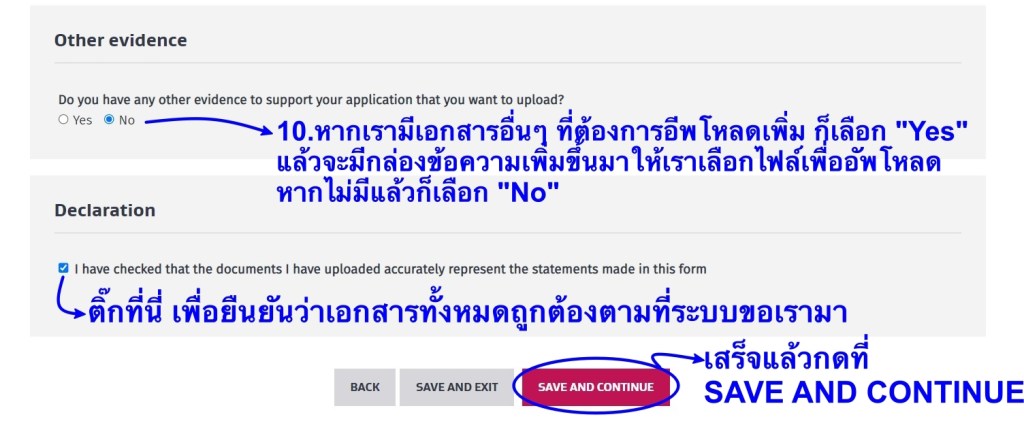Click the red SAVE AND CONTINUE button
Screen dimensions: 1024x421
coord(595,387)
